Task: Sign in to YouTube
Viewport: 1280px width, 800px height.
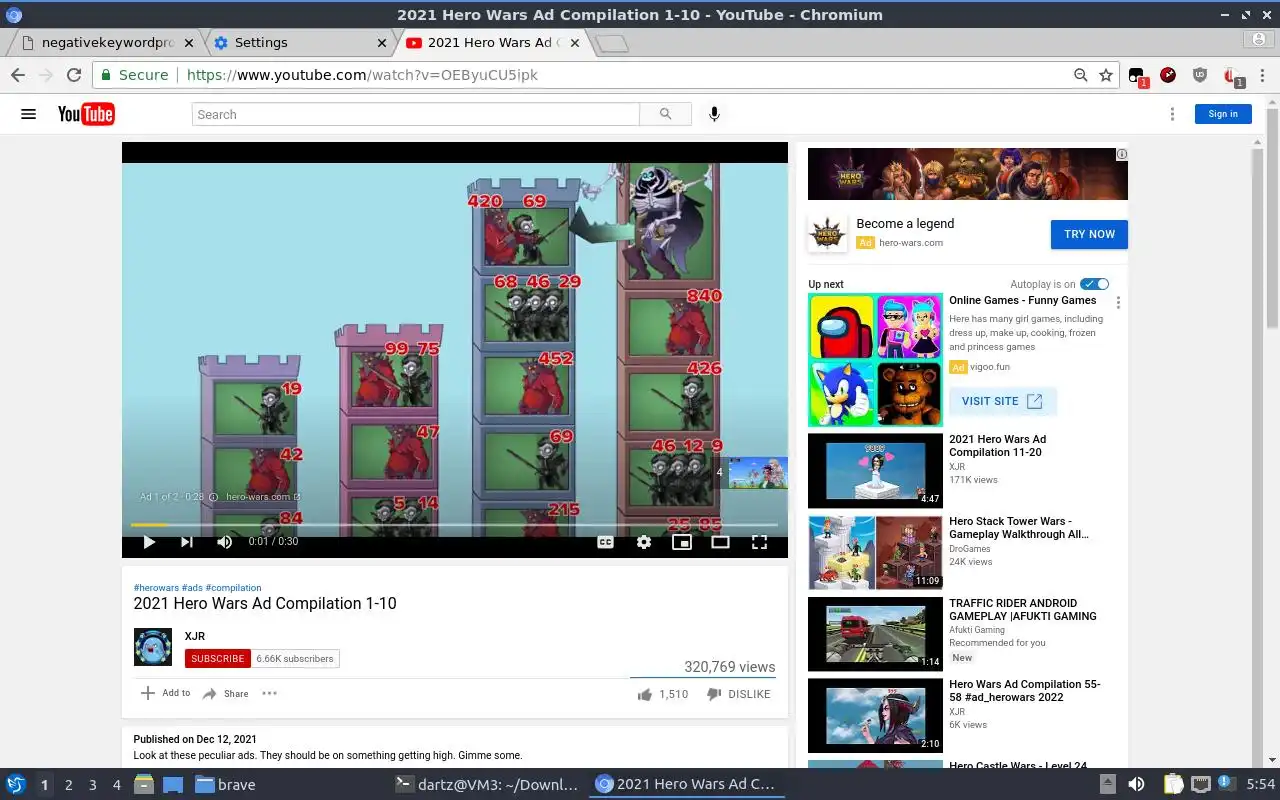Action: pos(1223,114)
